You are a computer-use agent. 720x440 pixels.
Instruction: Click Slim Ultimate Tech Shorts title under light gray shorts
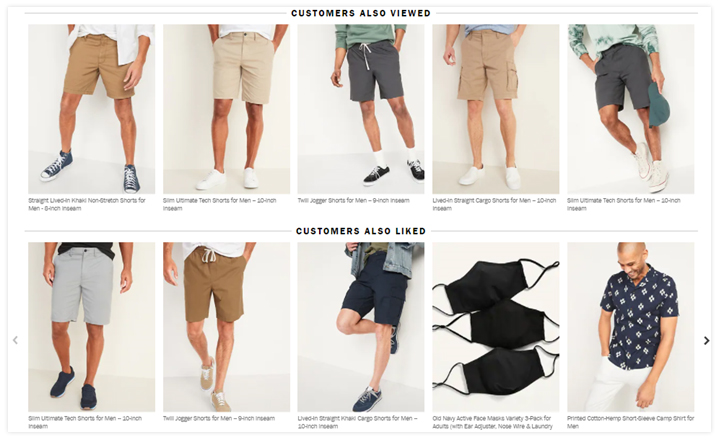tap(85, 423)
